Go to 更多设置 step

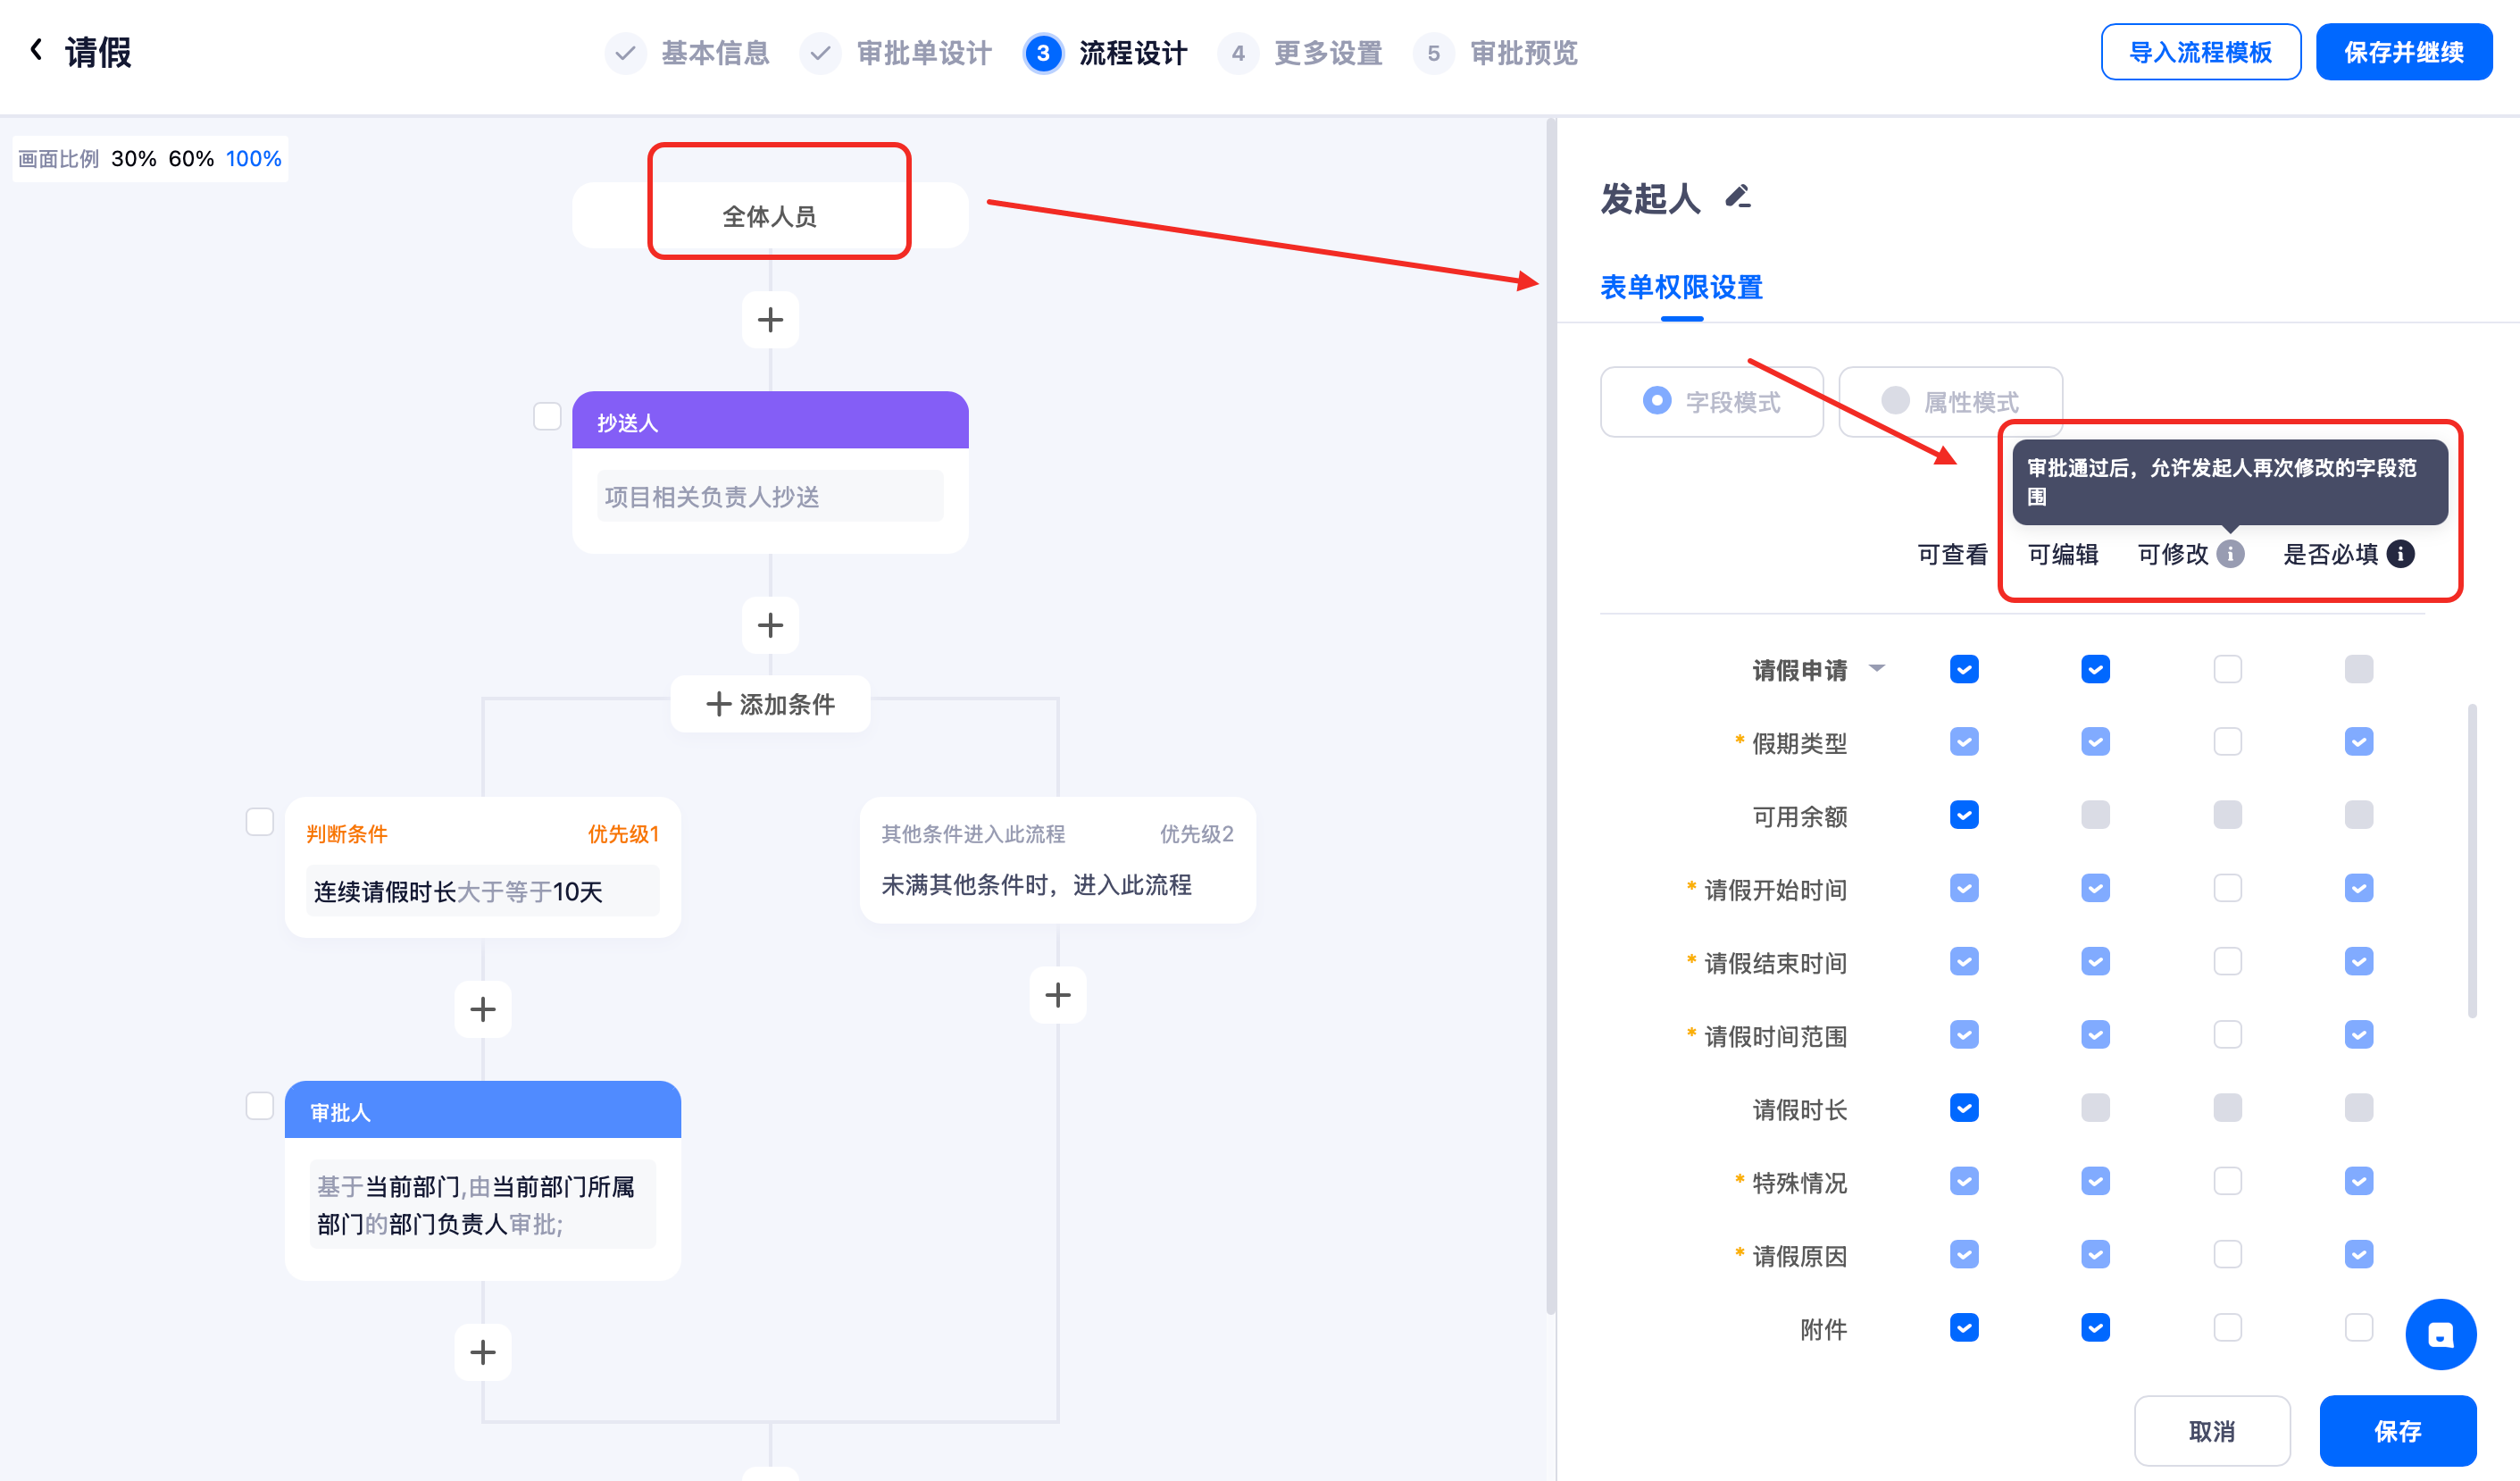pyautogui.click(x=1327, y=53)
